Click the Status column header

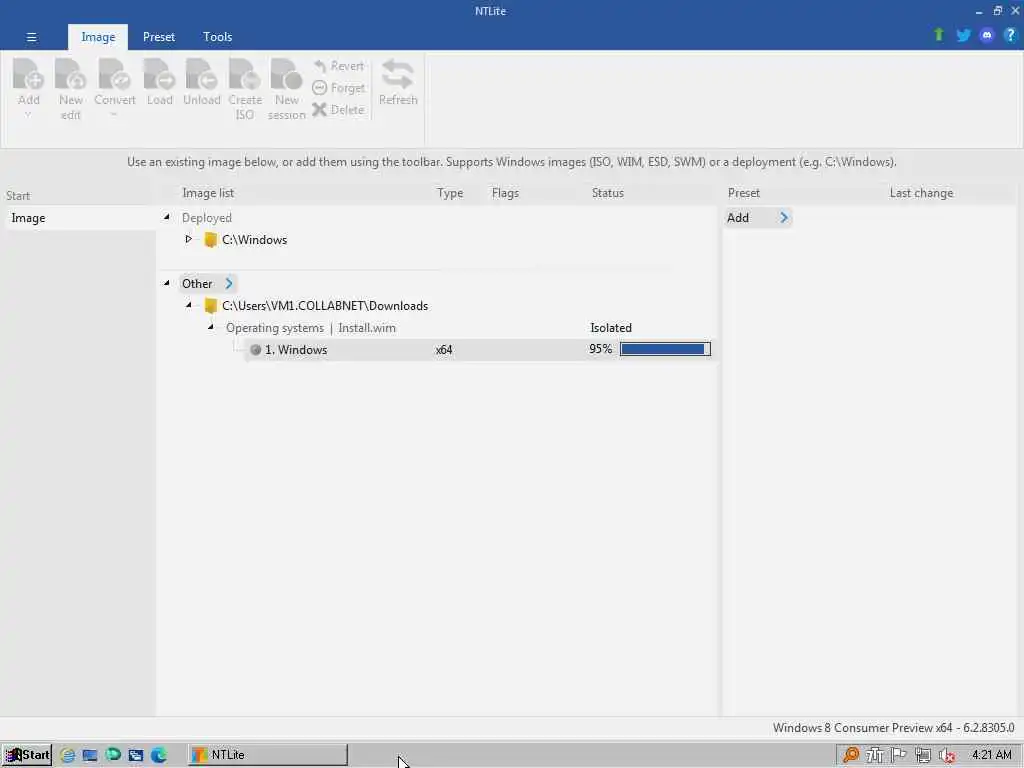(x=607, y=193)
